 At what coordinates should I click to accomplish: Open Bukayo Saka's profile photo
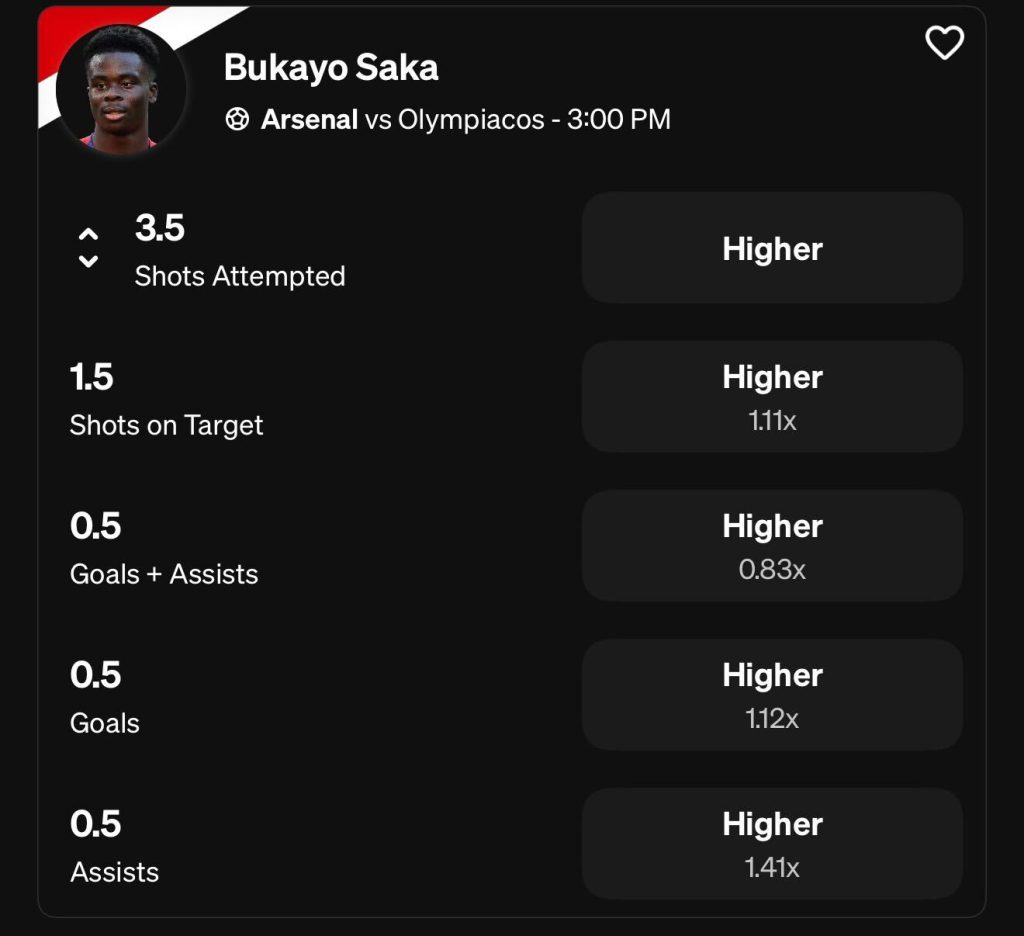click(x=121, y=92)
